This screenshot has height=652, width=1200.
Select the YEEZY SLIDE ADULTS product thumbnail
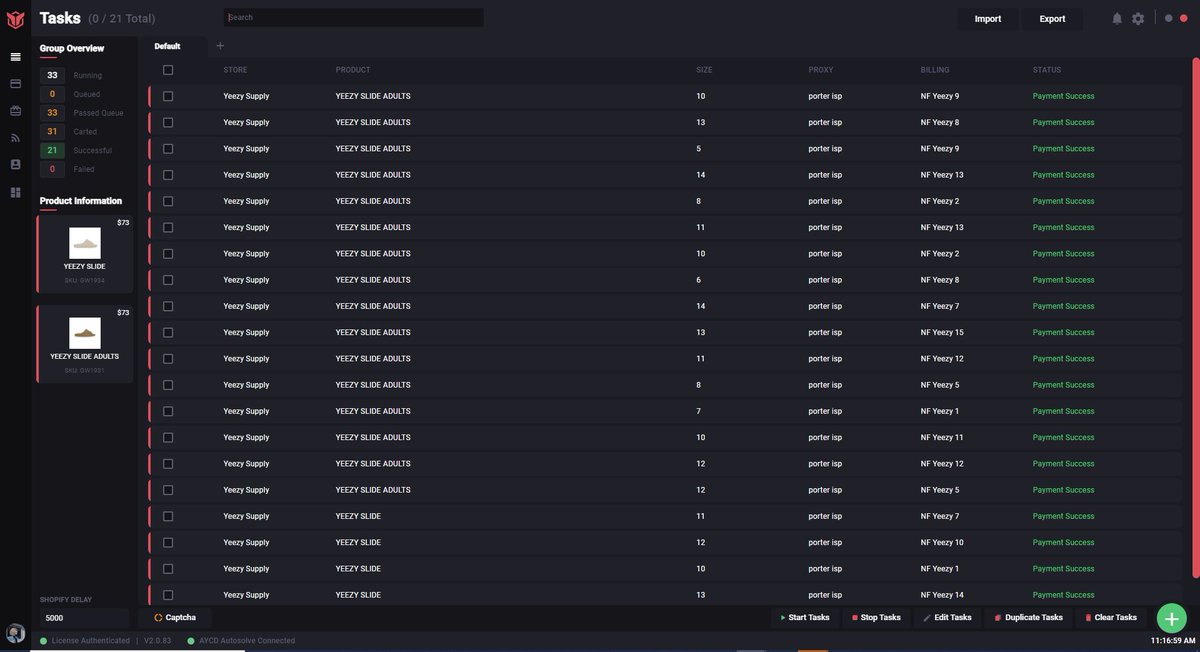pos(85,333)
